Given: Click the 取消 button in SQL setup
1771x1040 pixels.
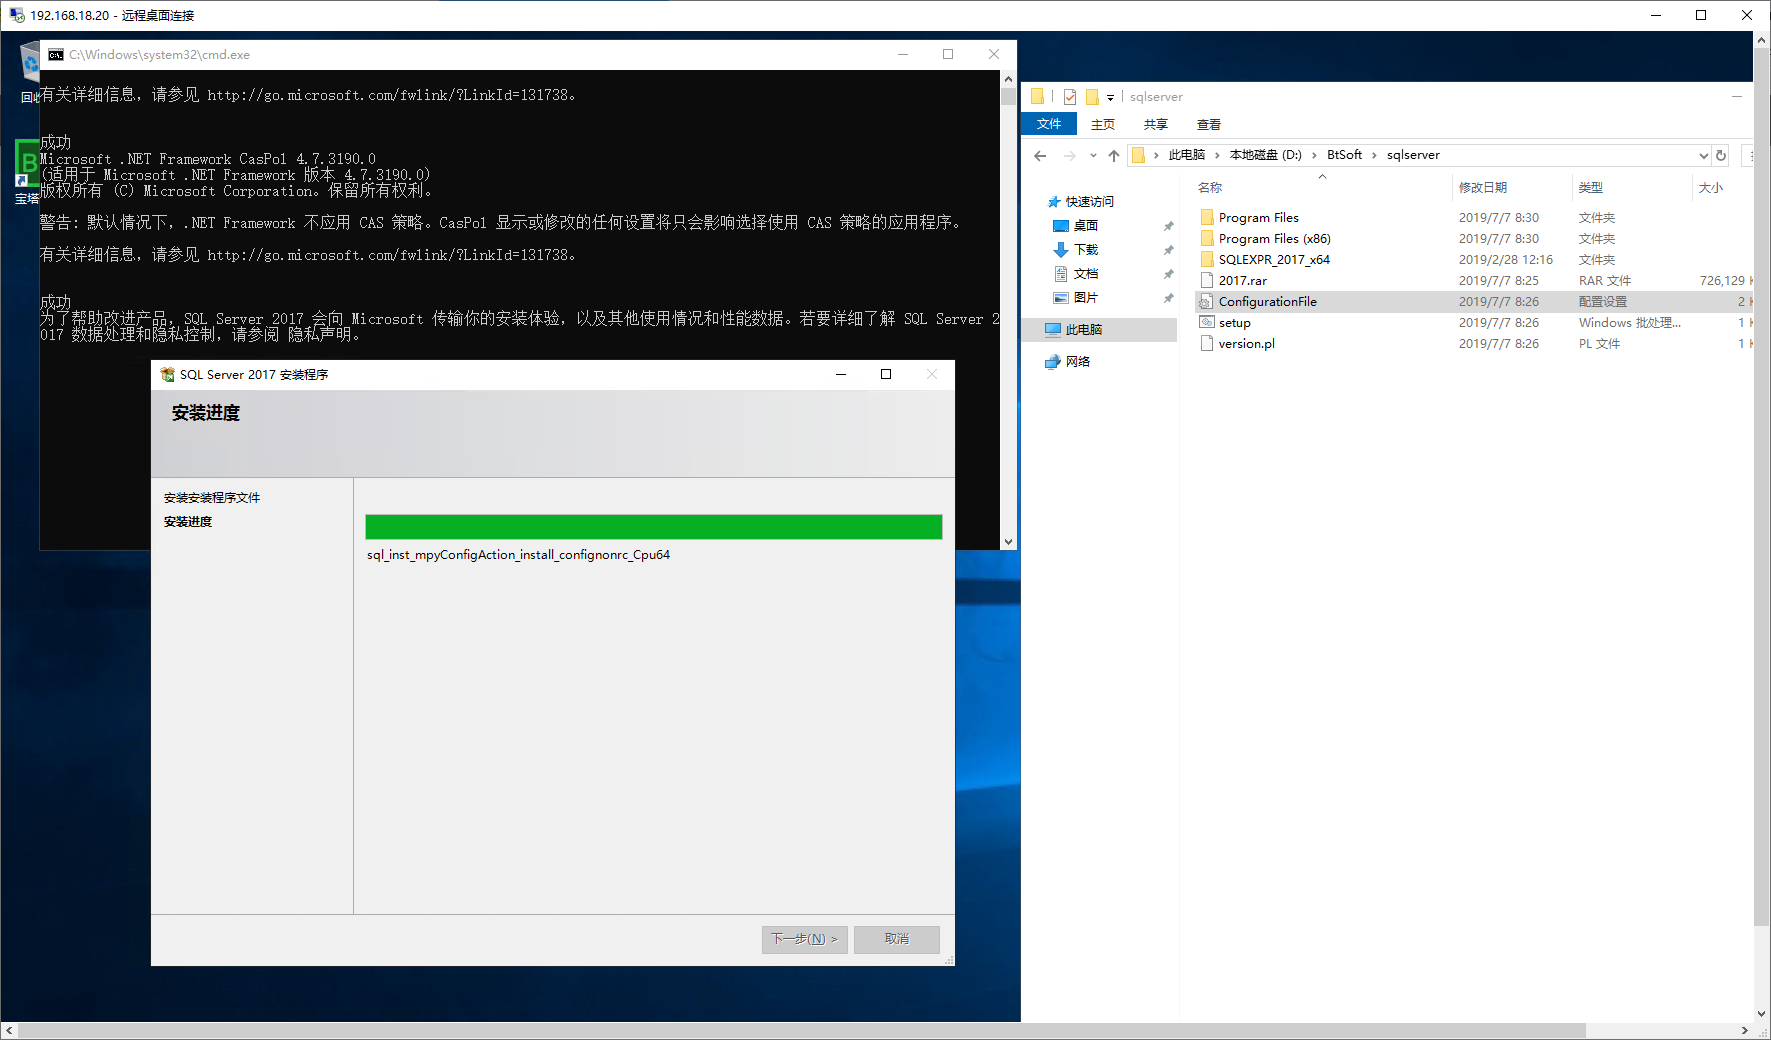Looking at the screenshot, I should pos(897,939).
